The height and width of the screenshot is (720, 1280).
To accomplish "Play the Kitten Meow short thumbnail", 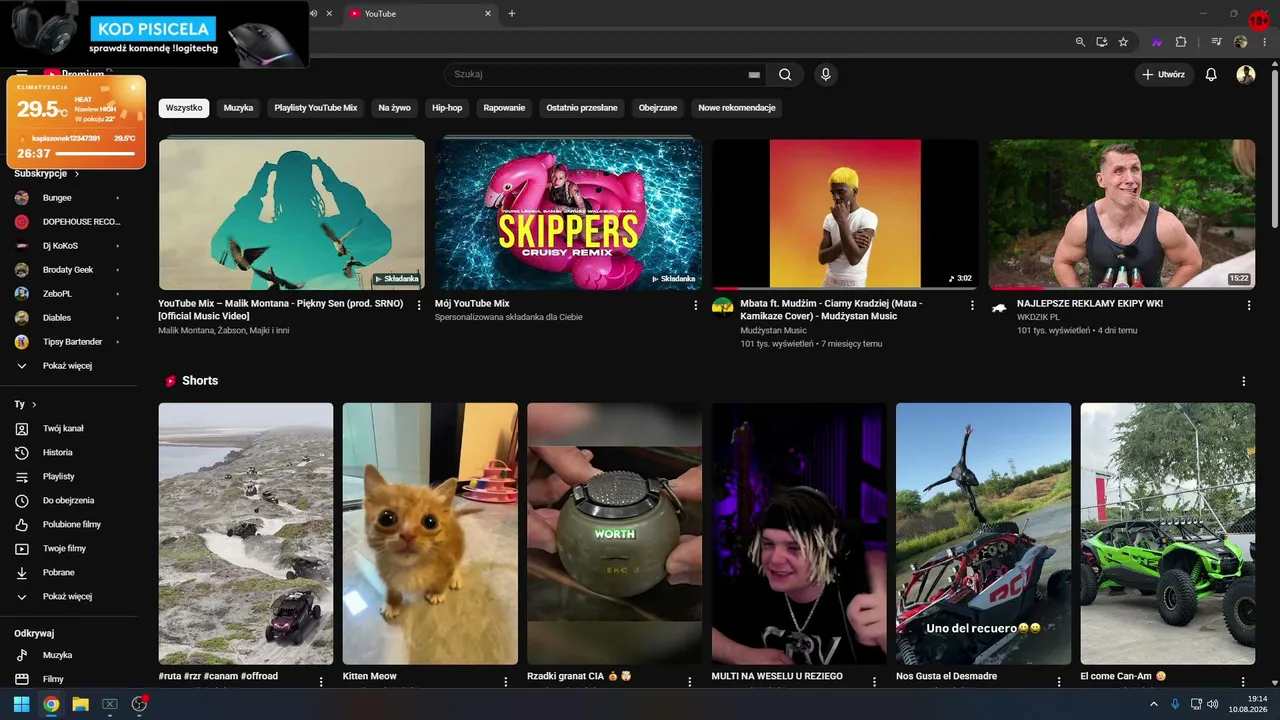I will [x=430, y=534].
